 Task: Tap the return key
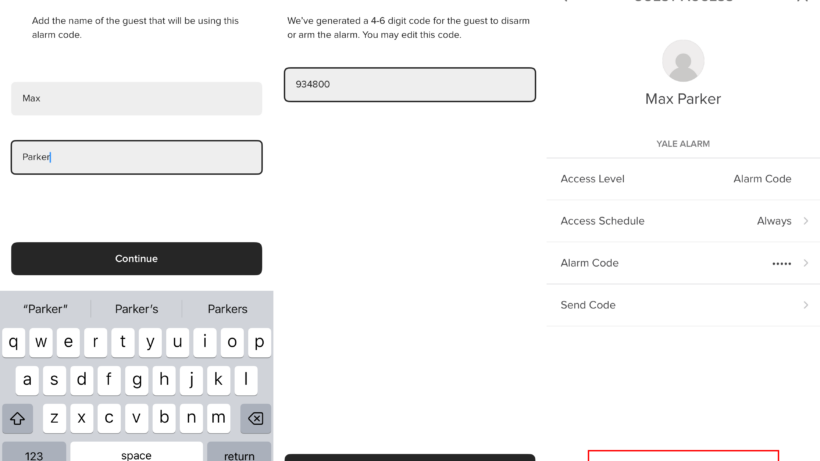tap(239, 452)
